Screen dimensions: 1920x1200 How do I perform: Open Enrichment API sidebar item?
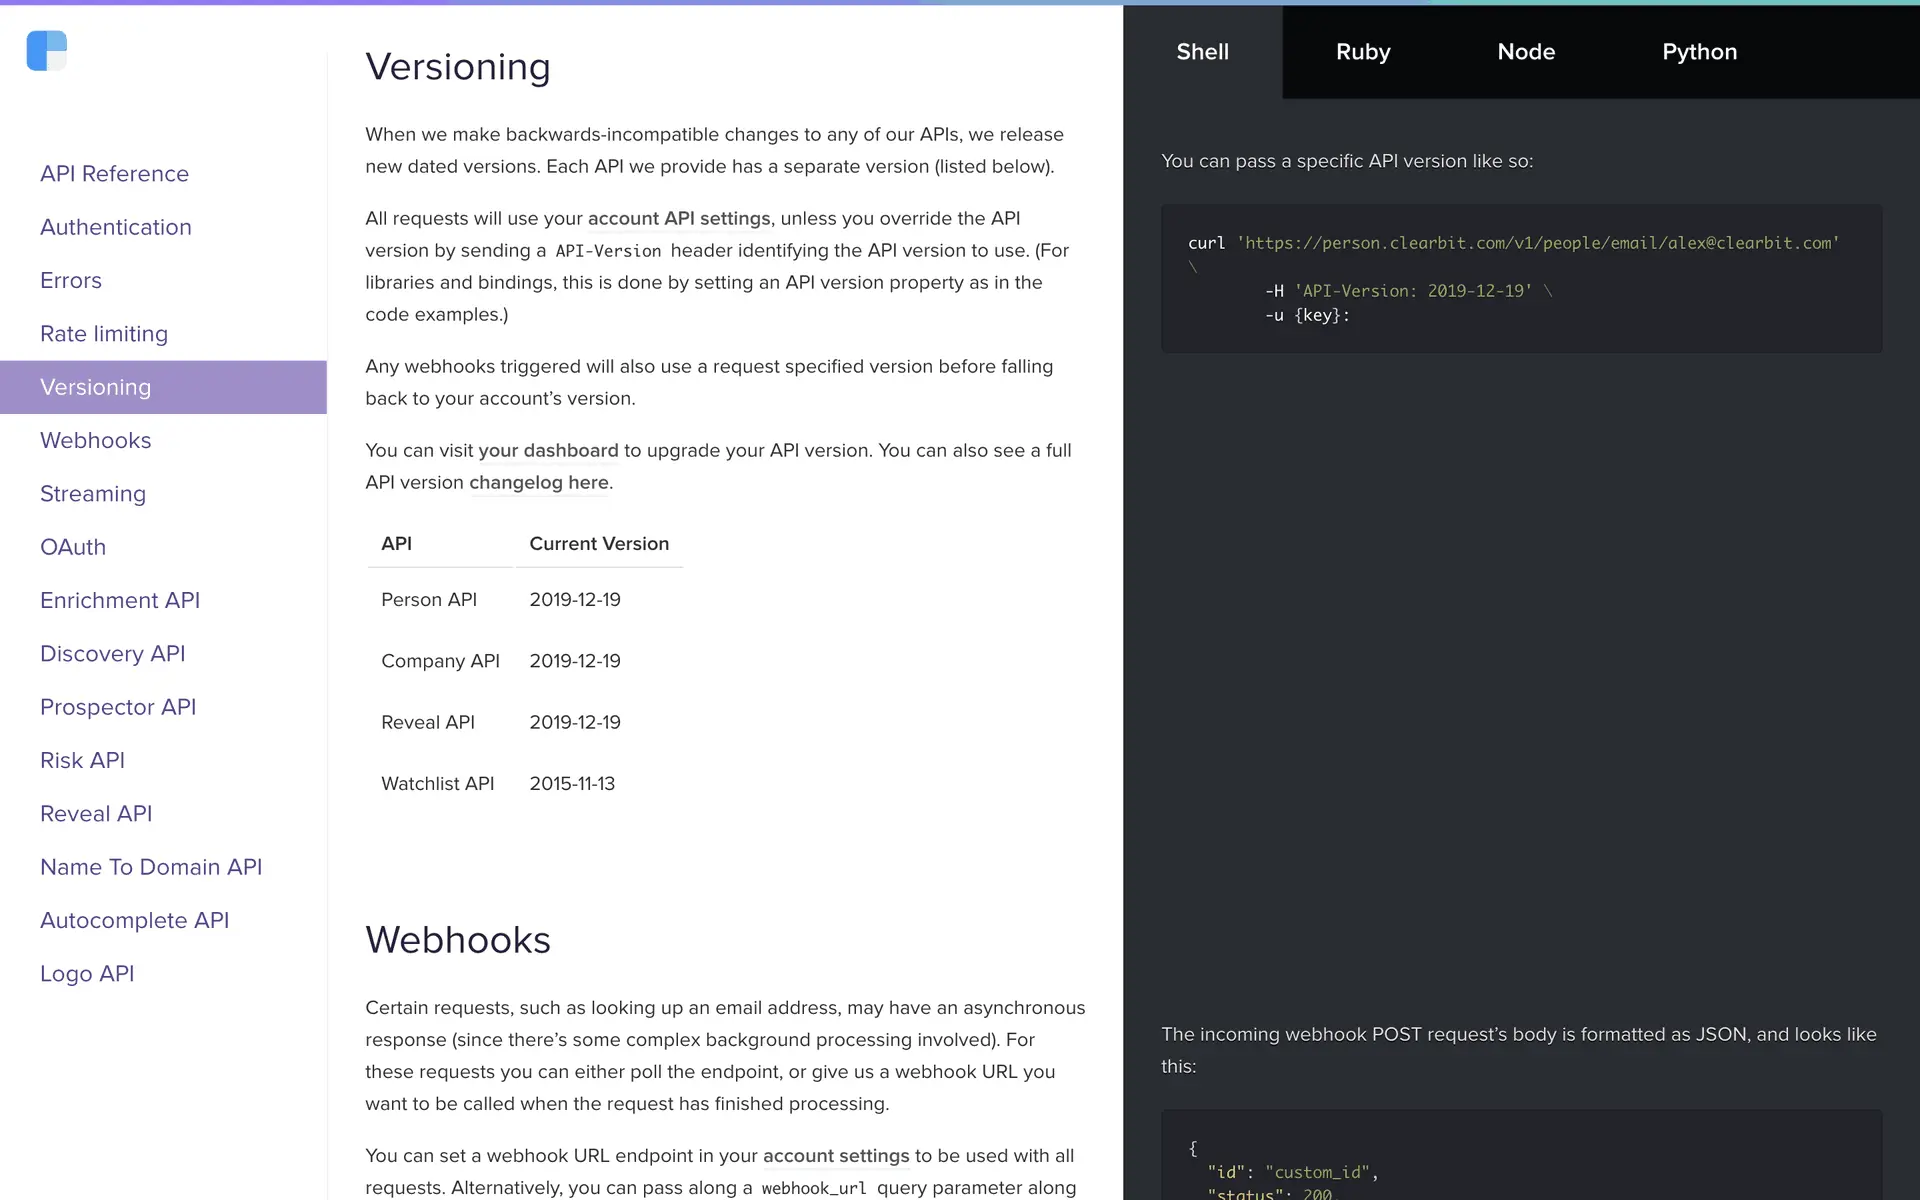click(x=120, y=600)
